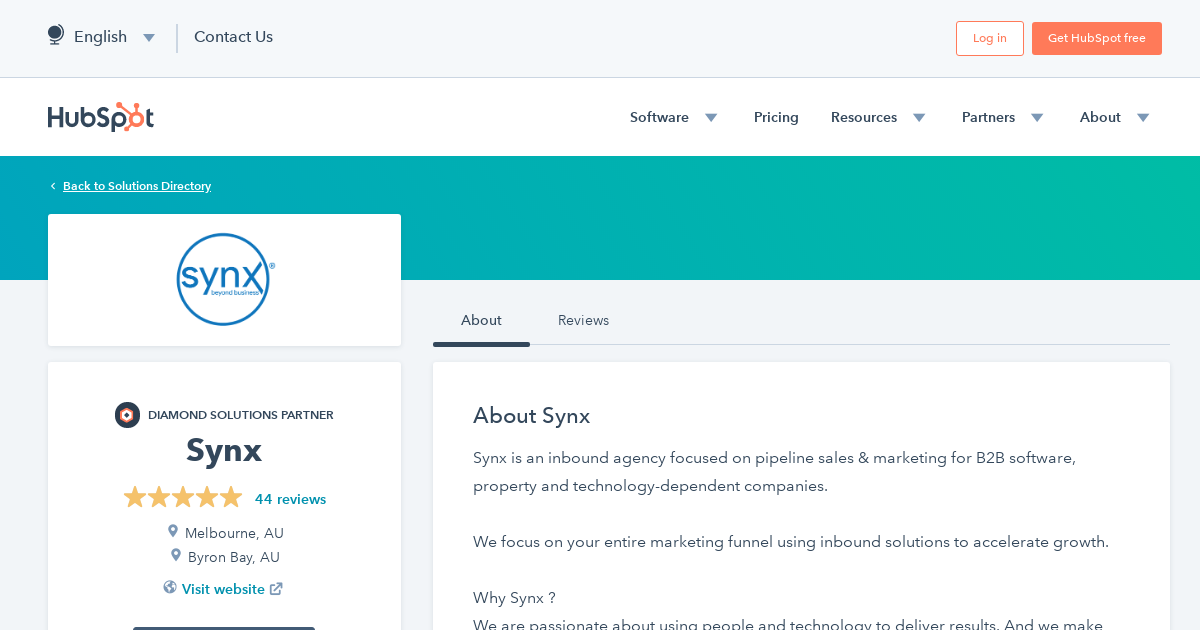Select the Diamond Solutions Partner badge icon
1200x630 pixels.
point(127,414)
